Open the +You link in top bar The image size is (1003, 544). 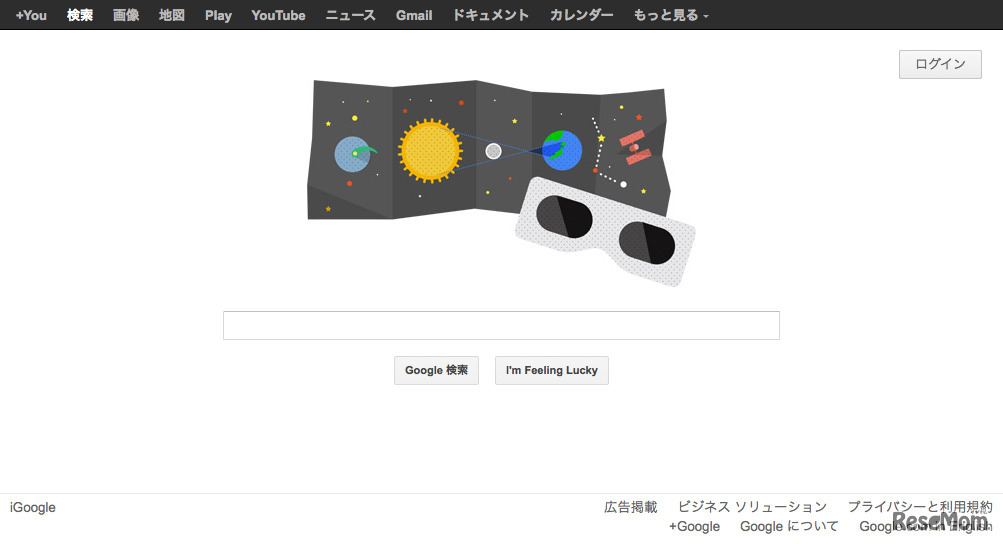[31, 15]
